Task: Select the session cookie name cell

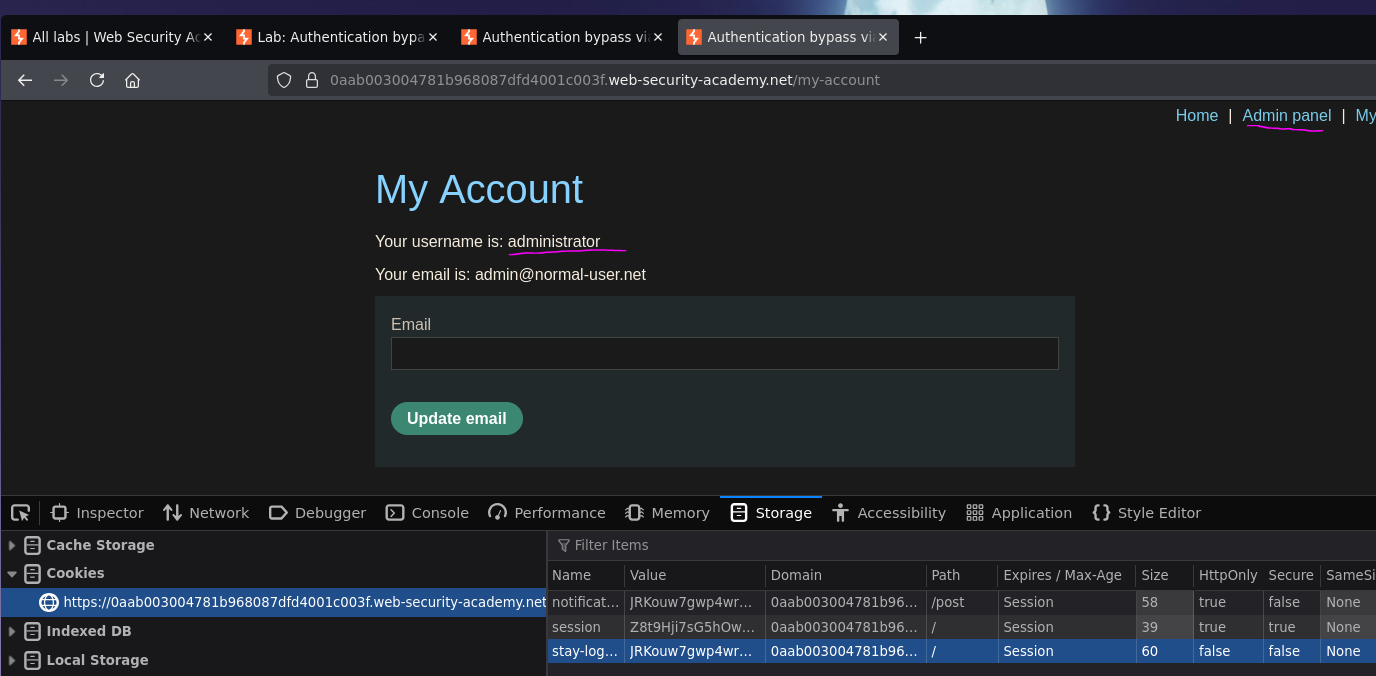Action: (x=586, y=627)
